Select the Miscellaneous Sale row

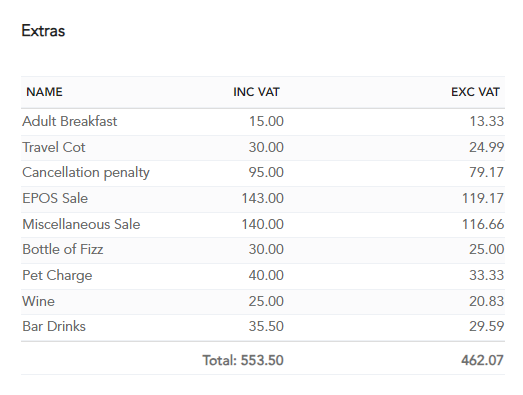(263, 224)
